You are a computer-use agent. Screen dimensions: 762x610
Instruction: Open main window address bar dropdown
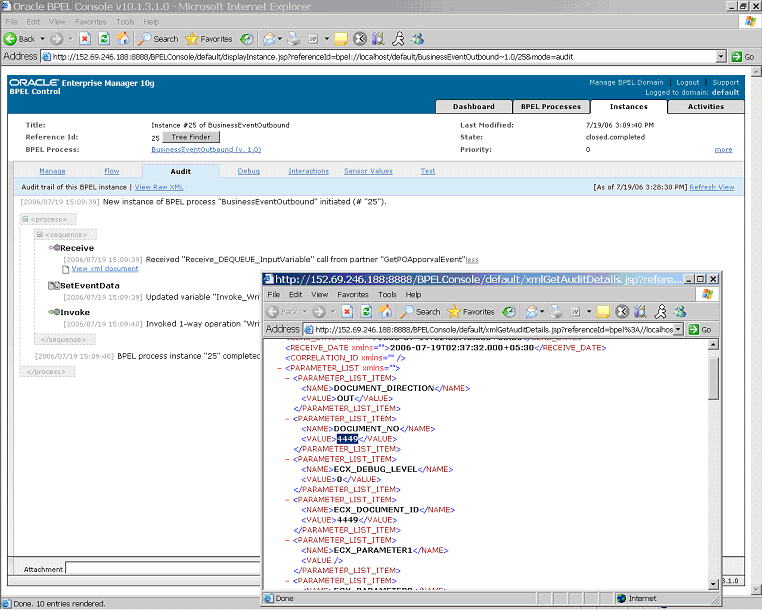721,57
